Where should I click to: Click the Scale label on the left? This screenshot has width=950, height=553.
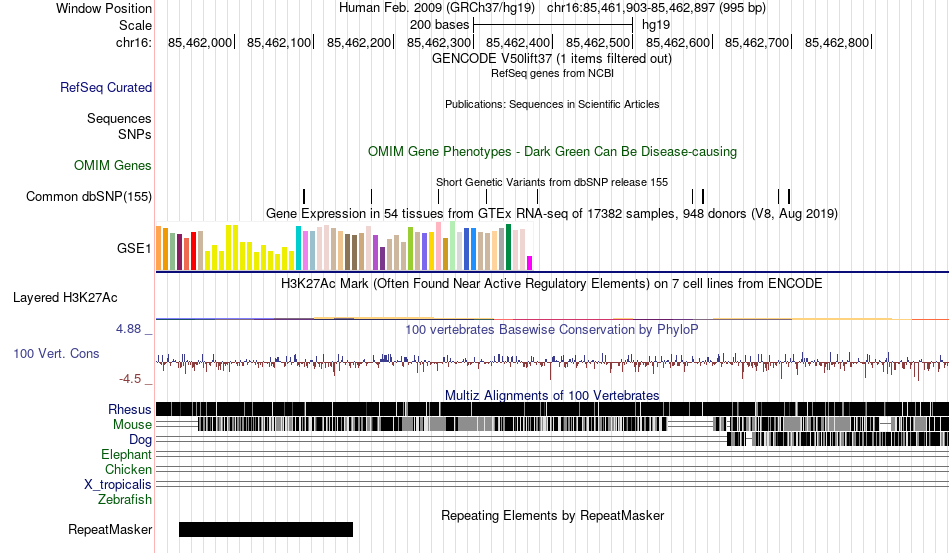[x=135, y=25]
